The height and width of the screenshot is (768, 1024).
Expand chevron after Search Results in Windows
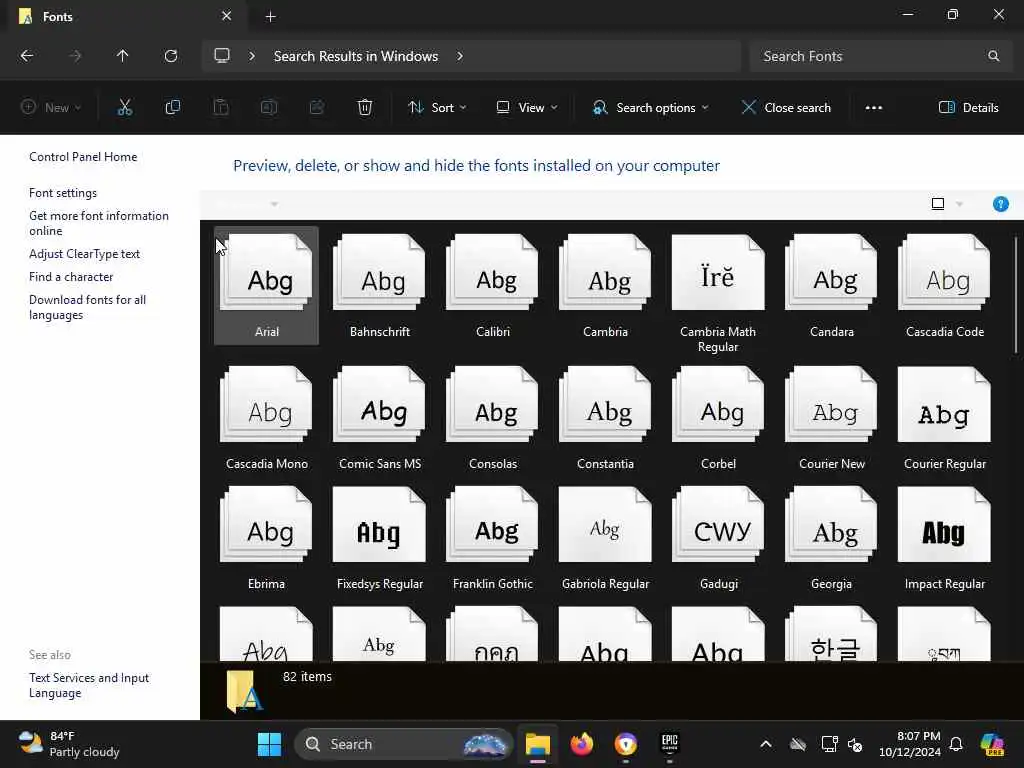(460, 56)
